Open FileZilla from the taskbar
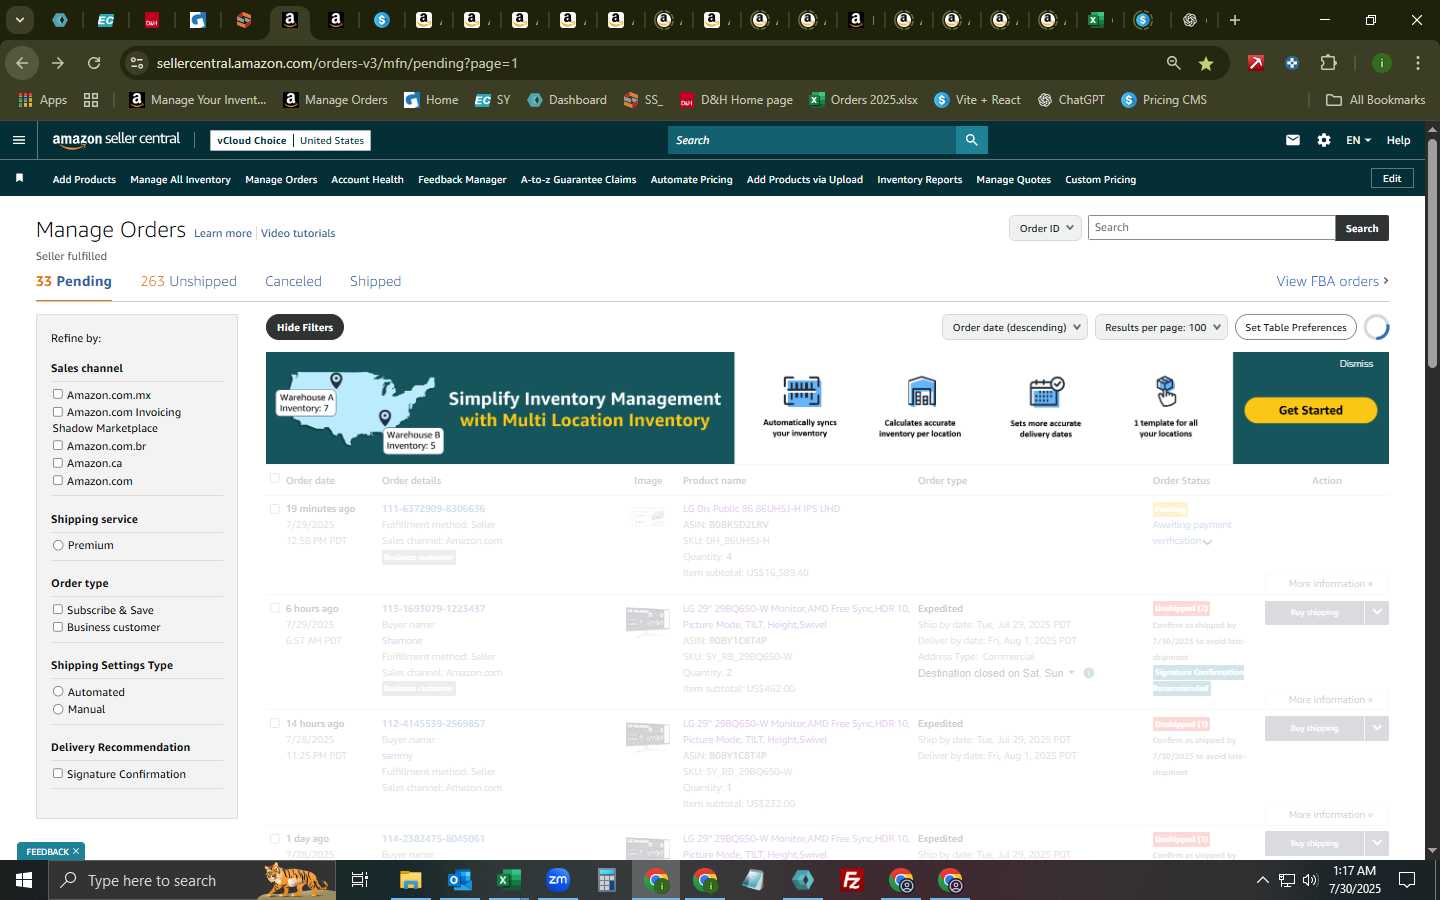Image resolution: width=1440 pixels, height=900 pixels. [x=852, y=880]
